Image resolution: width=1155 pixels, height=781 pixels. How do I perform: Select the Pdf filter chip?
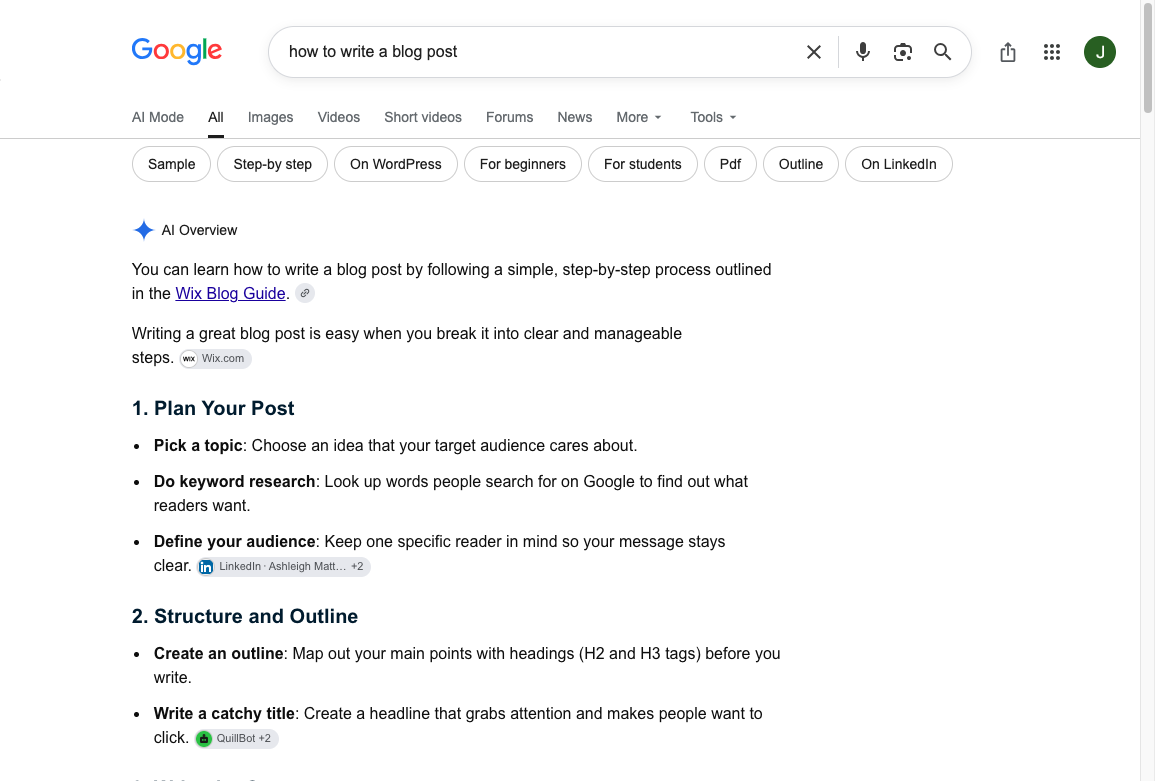730,164
